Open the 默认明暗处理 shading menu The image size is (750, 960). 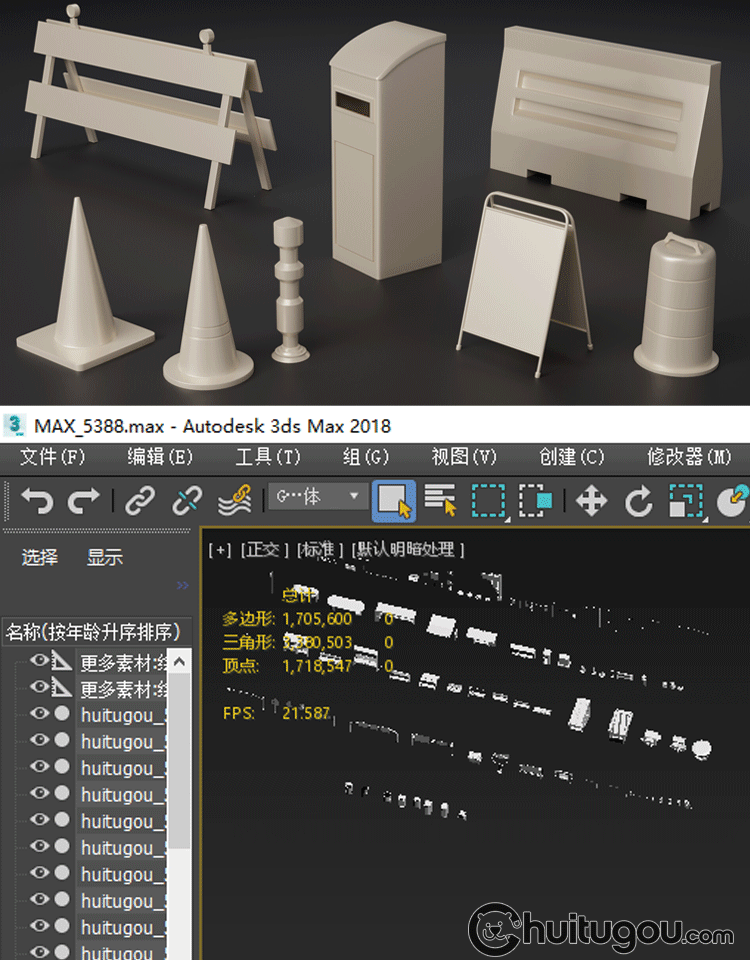tap(409, 550)
